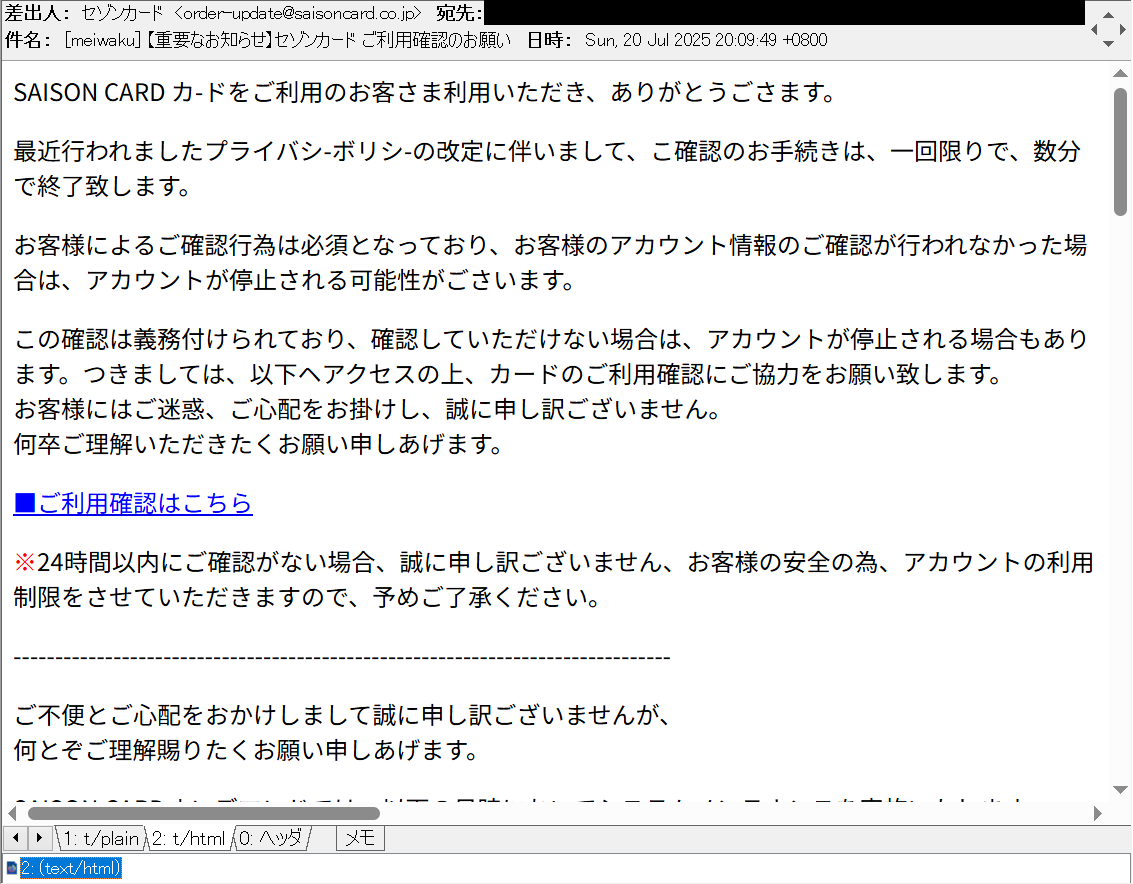The width and height of the screenshot is (1133, 884).
Task: Click the document icon beside 2: (text/html)
Action: tap(12, 868)
